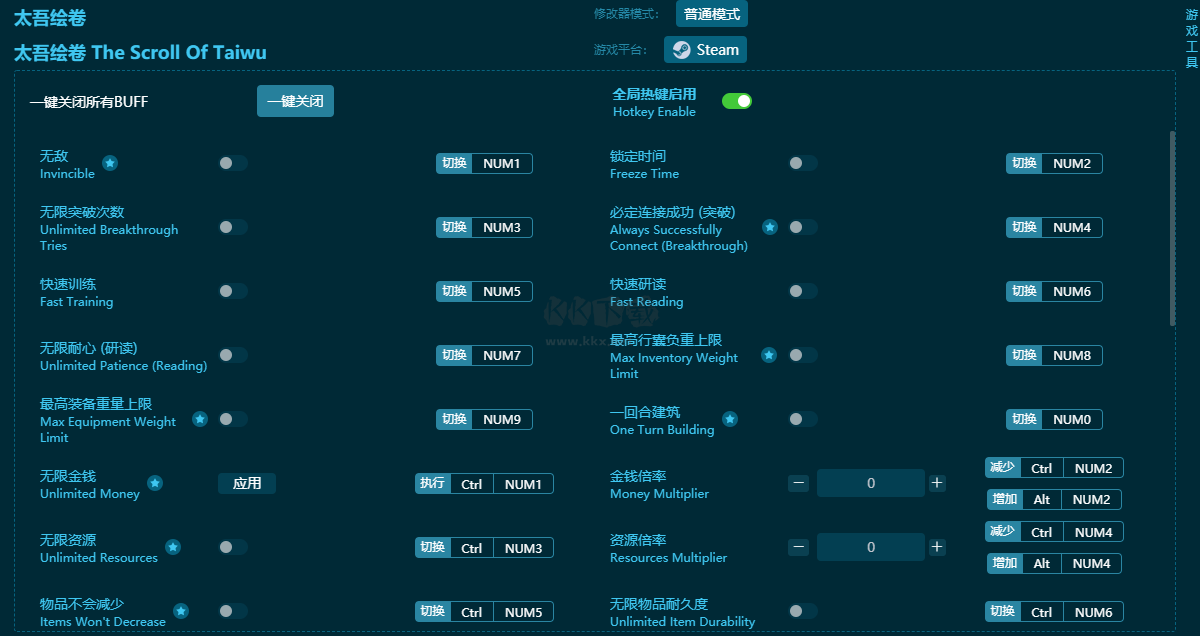Click the Steam platform icon button
Image resolution: width=1200 pixels, height=636 pixels.
pos(705,50)
